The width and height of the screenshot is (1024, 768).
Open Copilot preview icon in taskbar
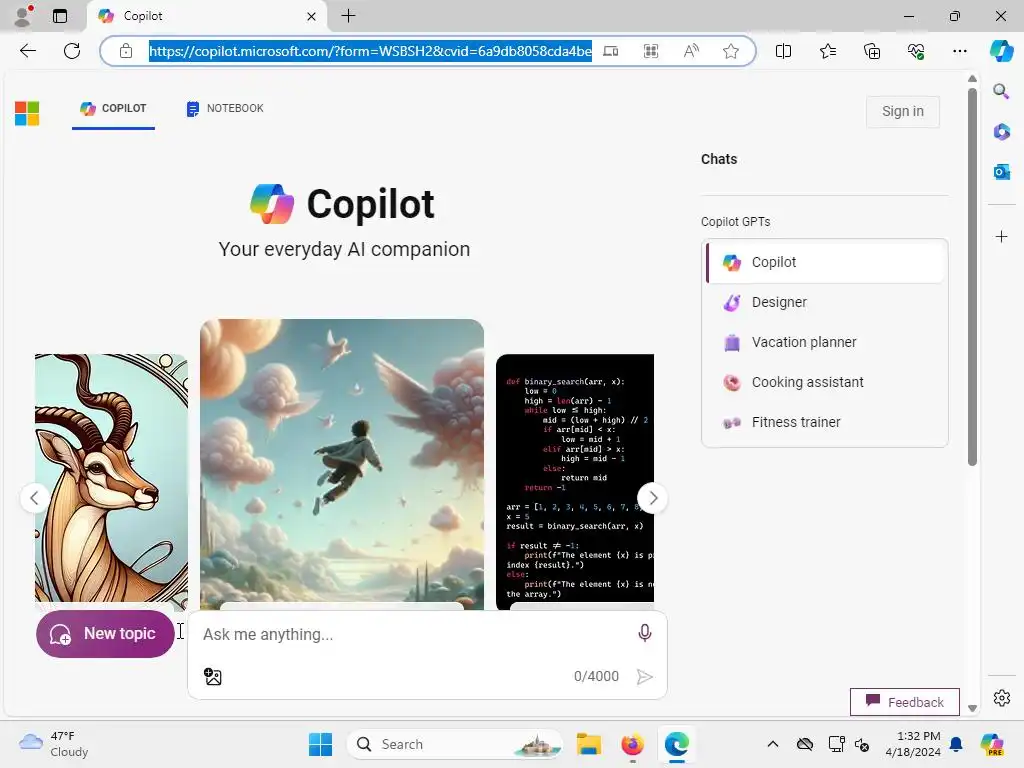click(x=992, y=744)
